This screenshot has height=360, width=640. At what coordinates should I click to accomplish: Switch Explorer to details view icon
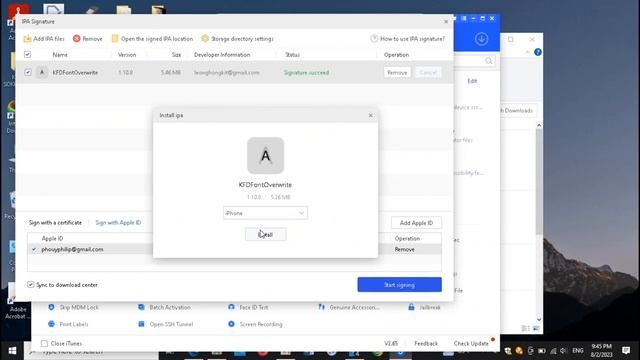click(526, 328)
